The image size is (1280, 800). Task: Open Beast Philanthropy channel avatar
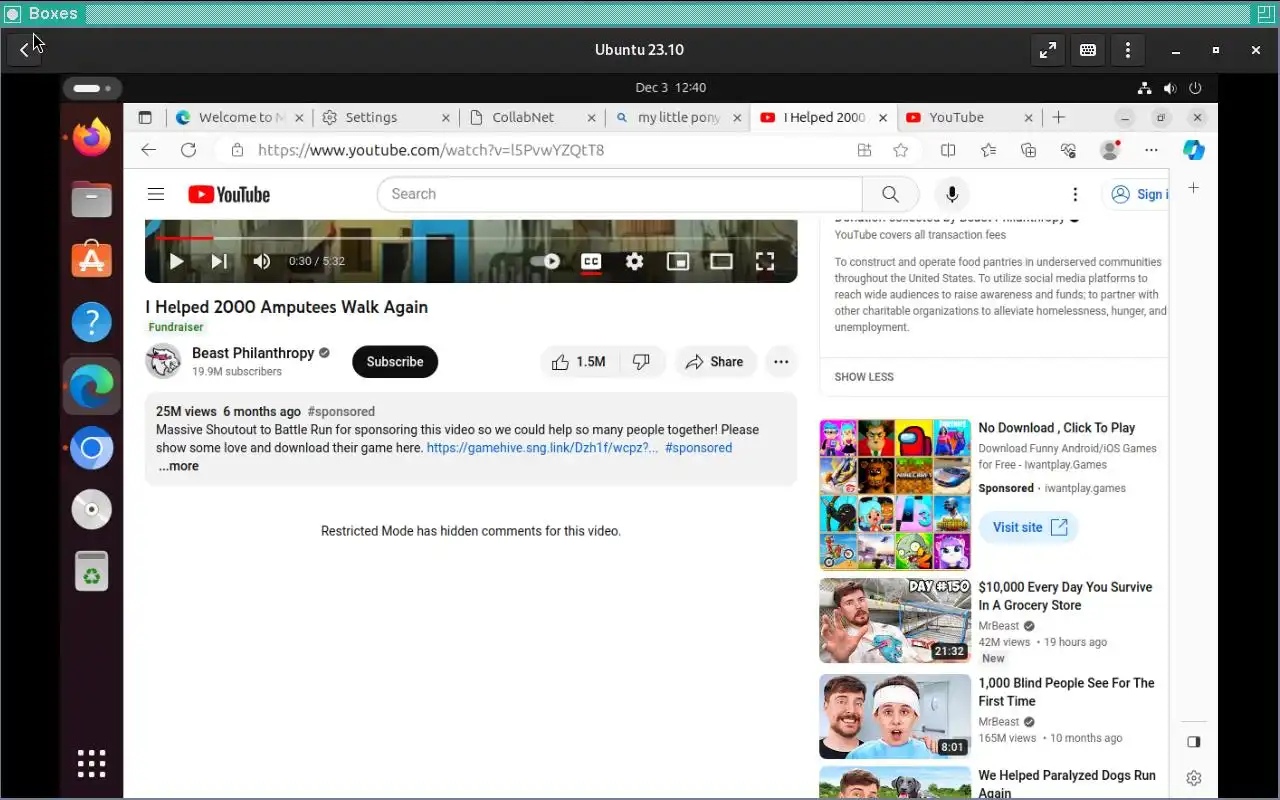[x=163, y=361]
